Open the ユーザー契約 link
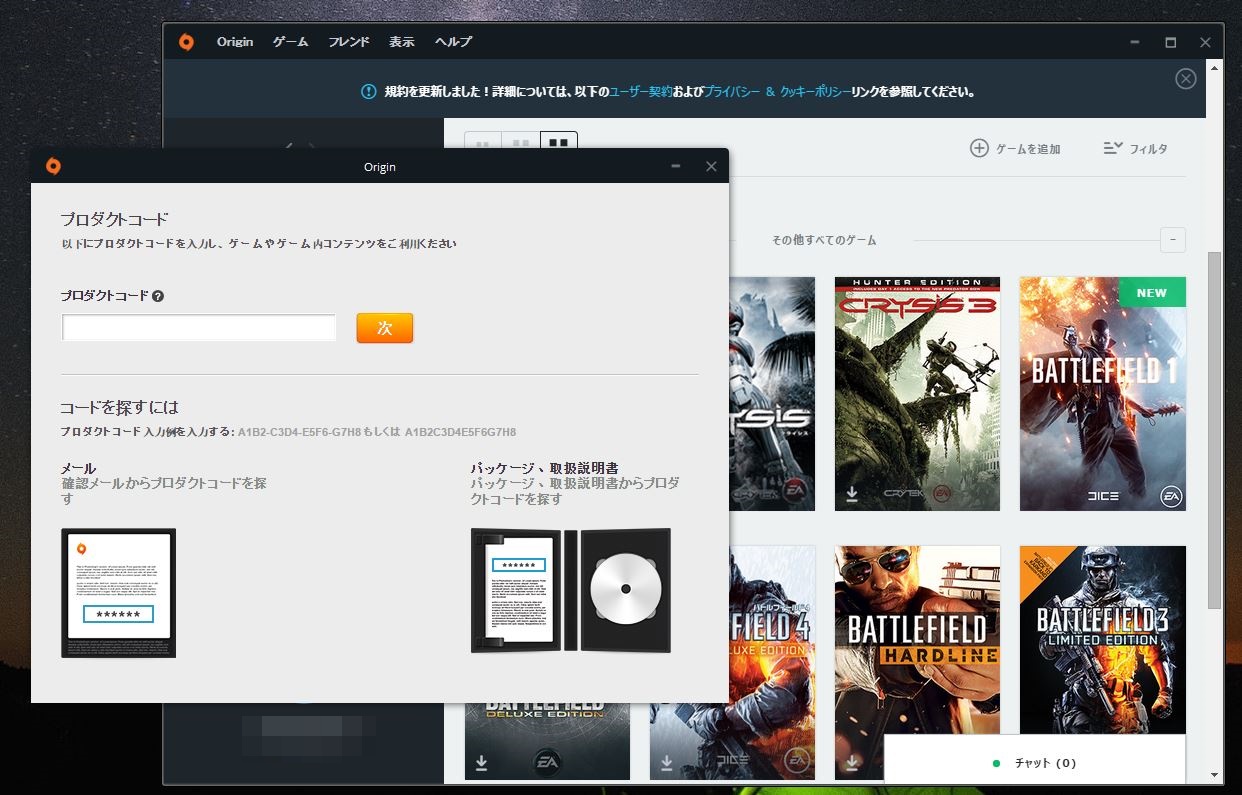The height and width of the screenshot is (795, 1242). (x=641, y=91)
